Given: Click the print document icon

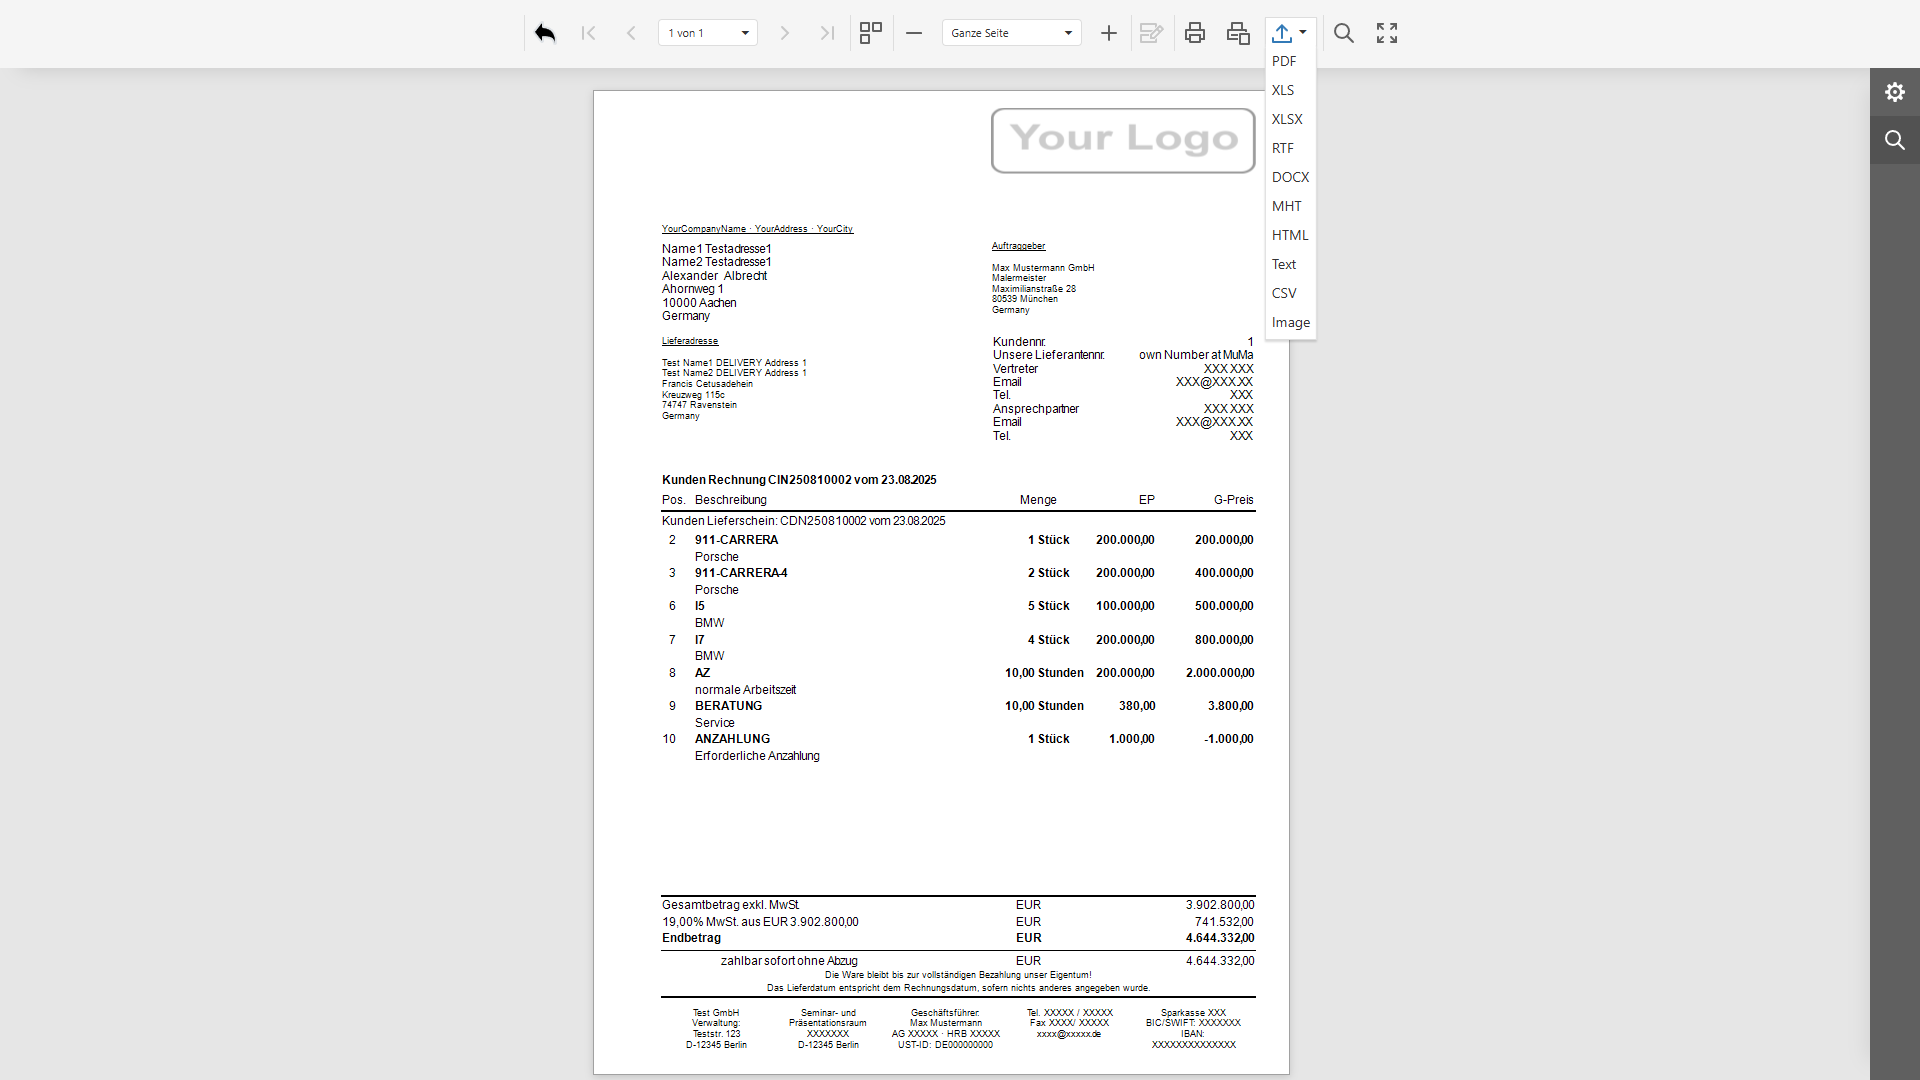Looking at the screenshot, I should [1194, 33].
